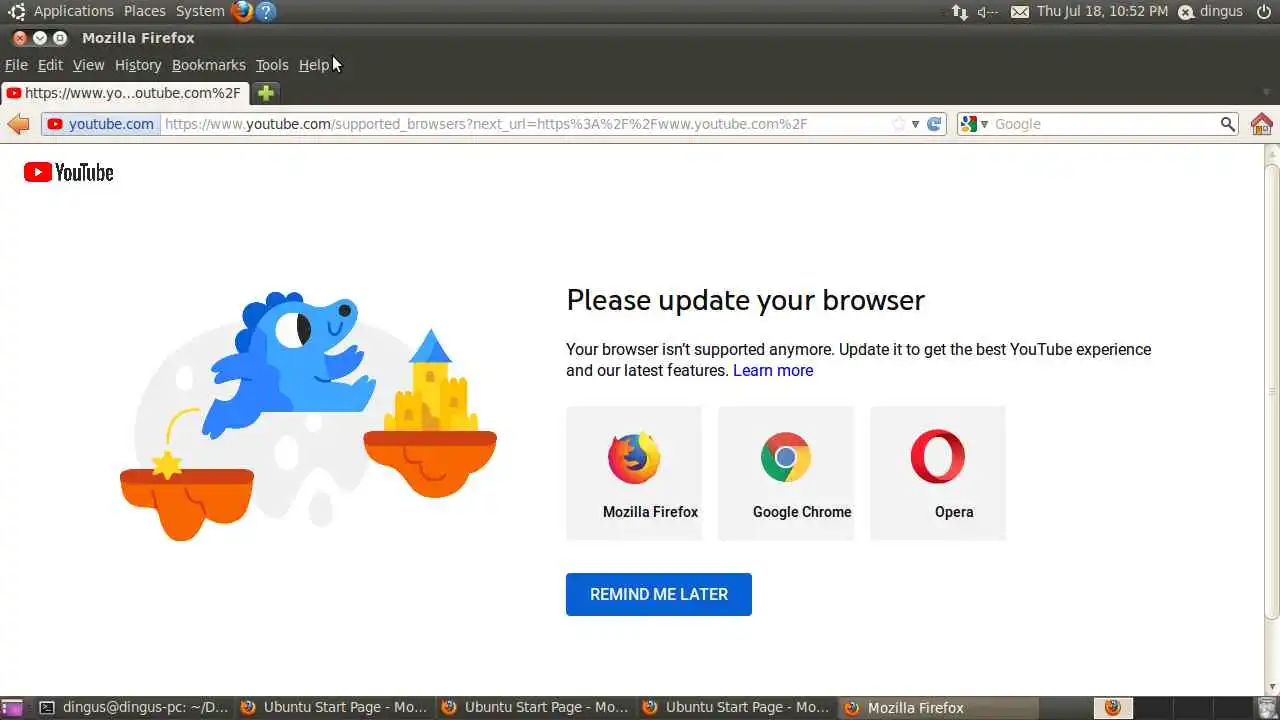
Task: Open the trash icon in bottom panel
Action: point(1266,707)
